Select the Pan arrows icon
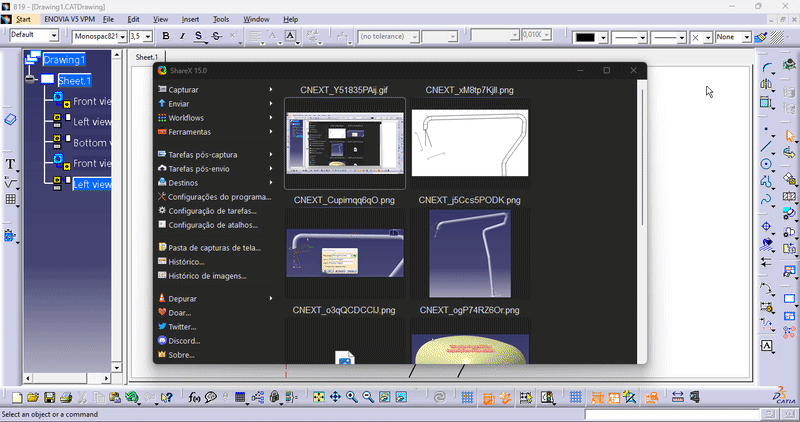 [335, 397]
